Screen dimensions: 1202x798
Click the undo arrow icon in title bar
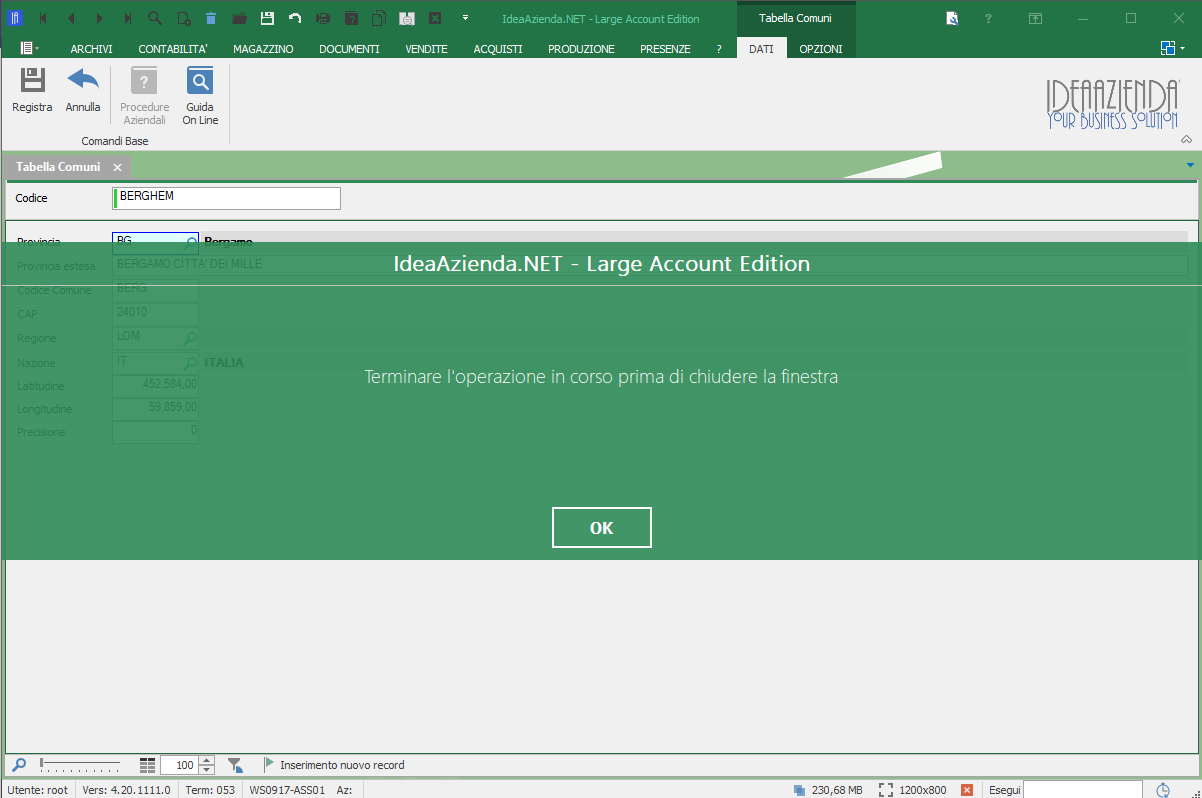[295, 18]
